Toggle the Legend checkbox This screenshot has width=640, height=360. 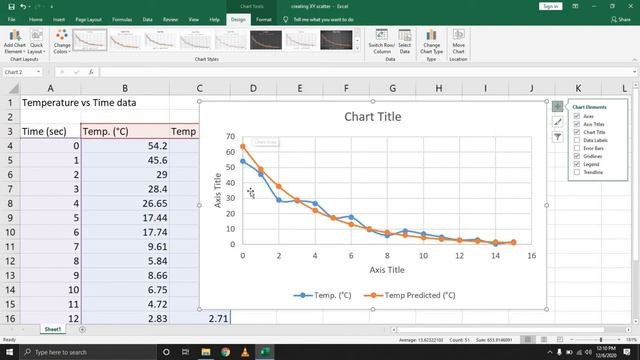pos(577,164)
